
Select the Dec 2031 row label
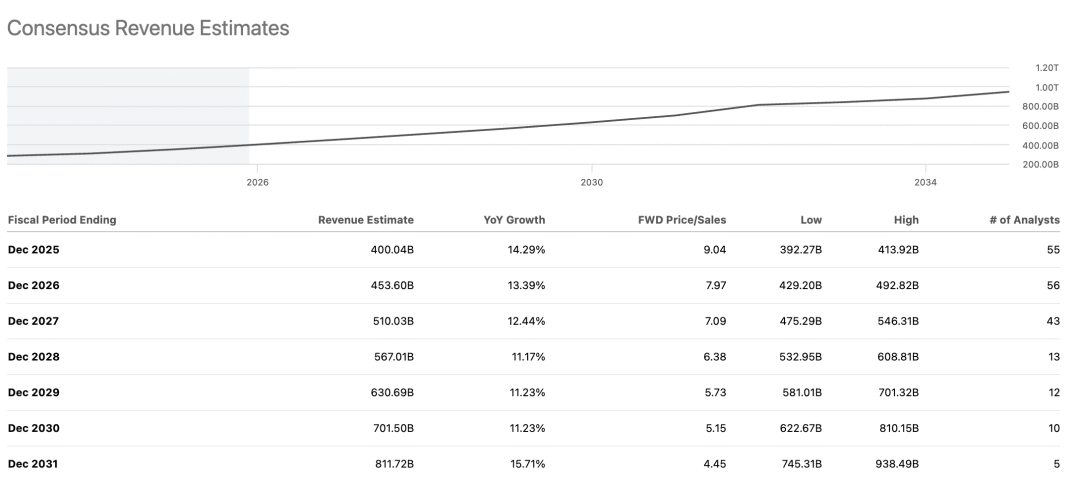click(35, 464)
